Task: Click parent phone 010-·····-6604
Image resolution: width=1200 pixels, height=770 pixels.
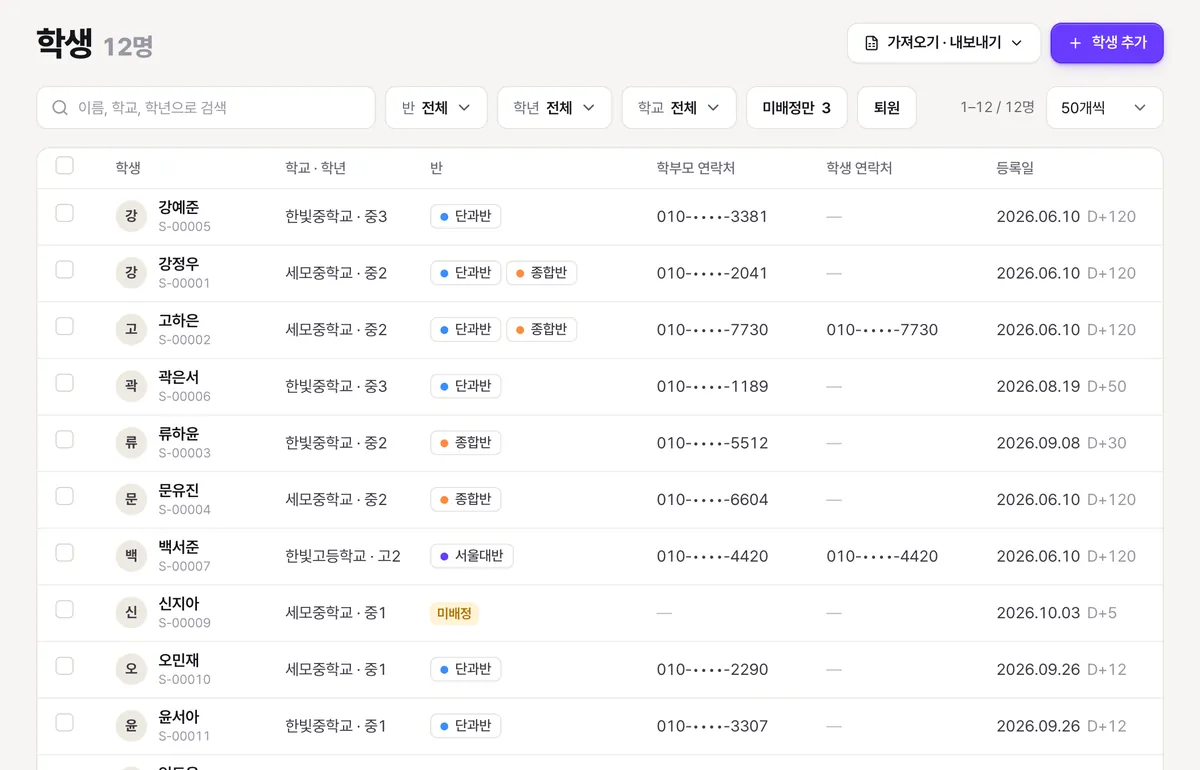Action: pyautogui.click(x=712, y=499)
